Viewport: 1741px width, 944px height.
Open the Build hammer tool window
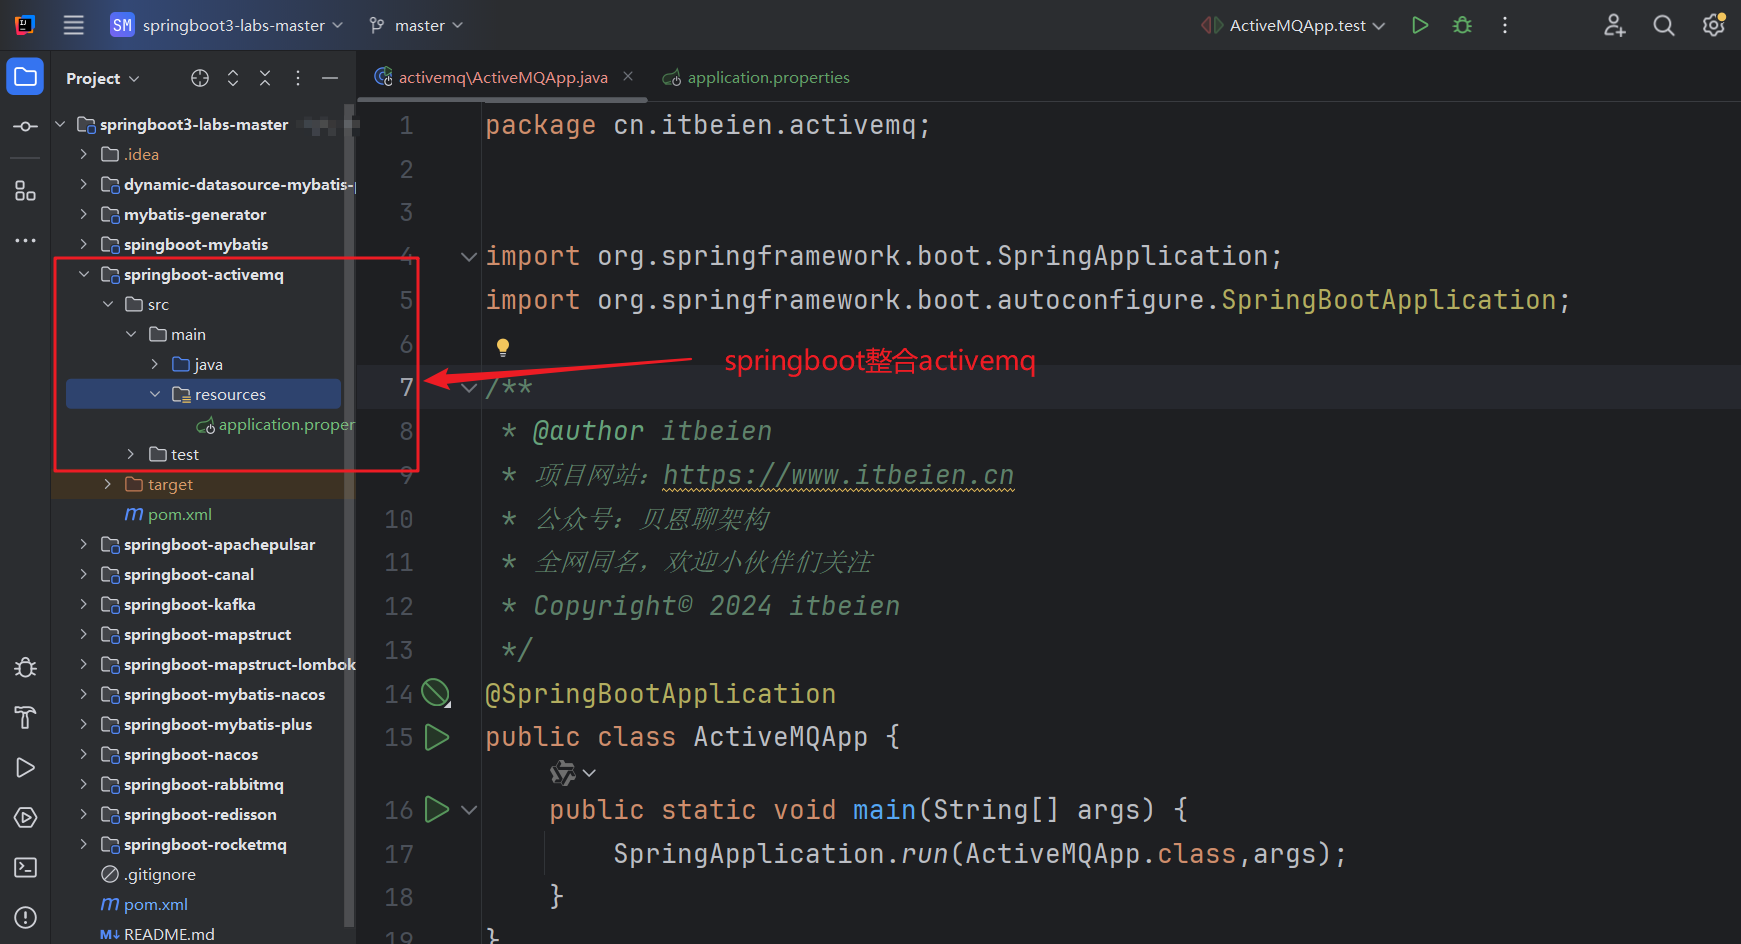[25, 717]
